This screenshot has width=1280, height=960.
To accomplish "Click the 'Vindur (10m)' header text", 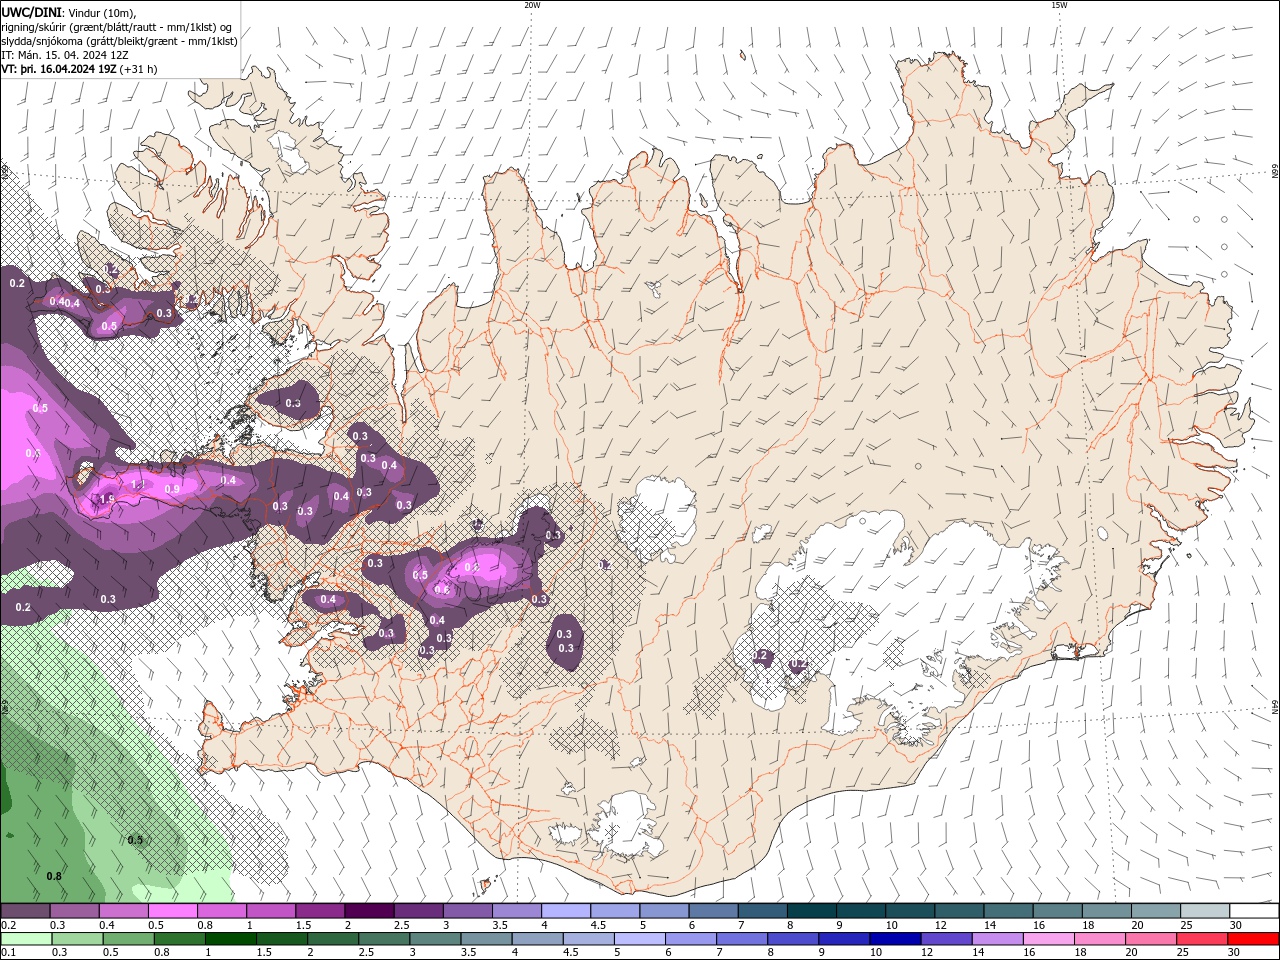I will [101, 12].
